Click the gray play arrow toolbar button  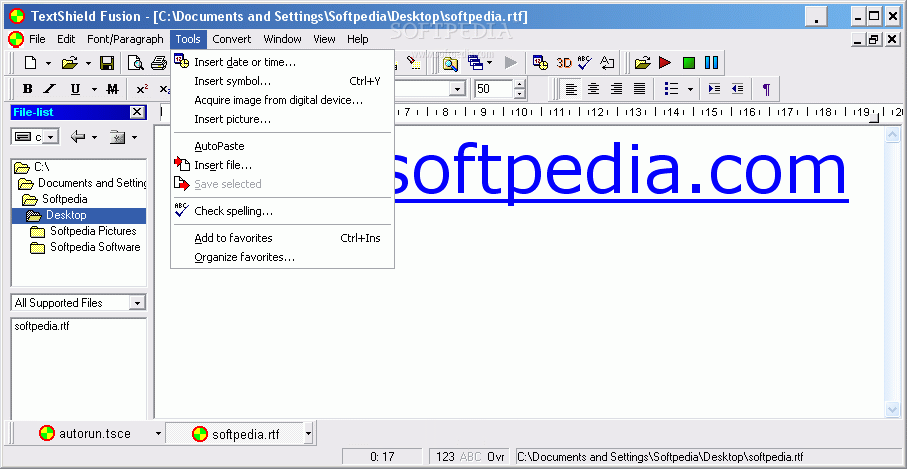pyautogui.click(x=511, y=62)
